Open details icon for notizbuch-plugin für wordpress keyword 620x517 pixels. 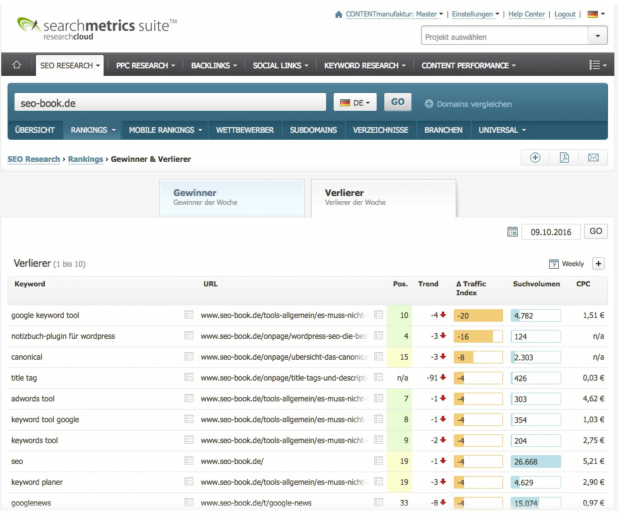pyautogui.click(x=189, y=336)
